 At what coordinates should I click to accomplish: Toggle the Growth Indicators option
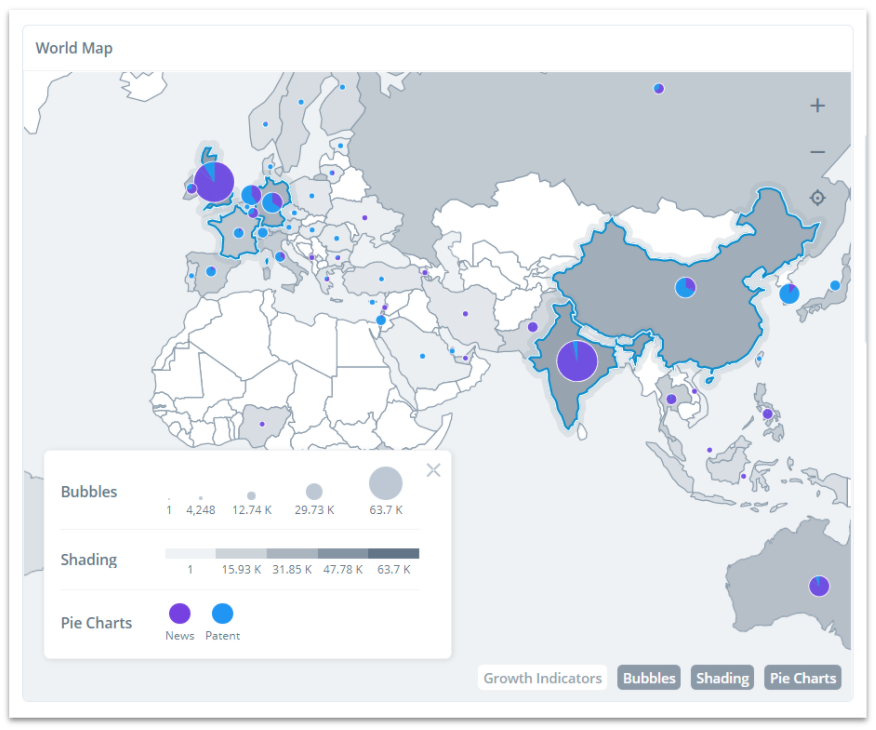[543, 678]
